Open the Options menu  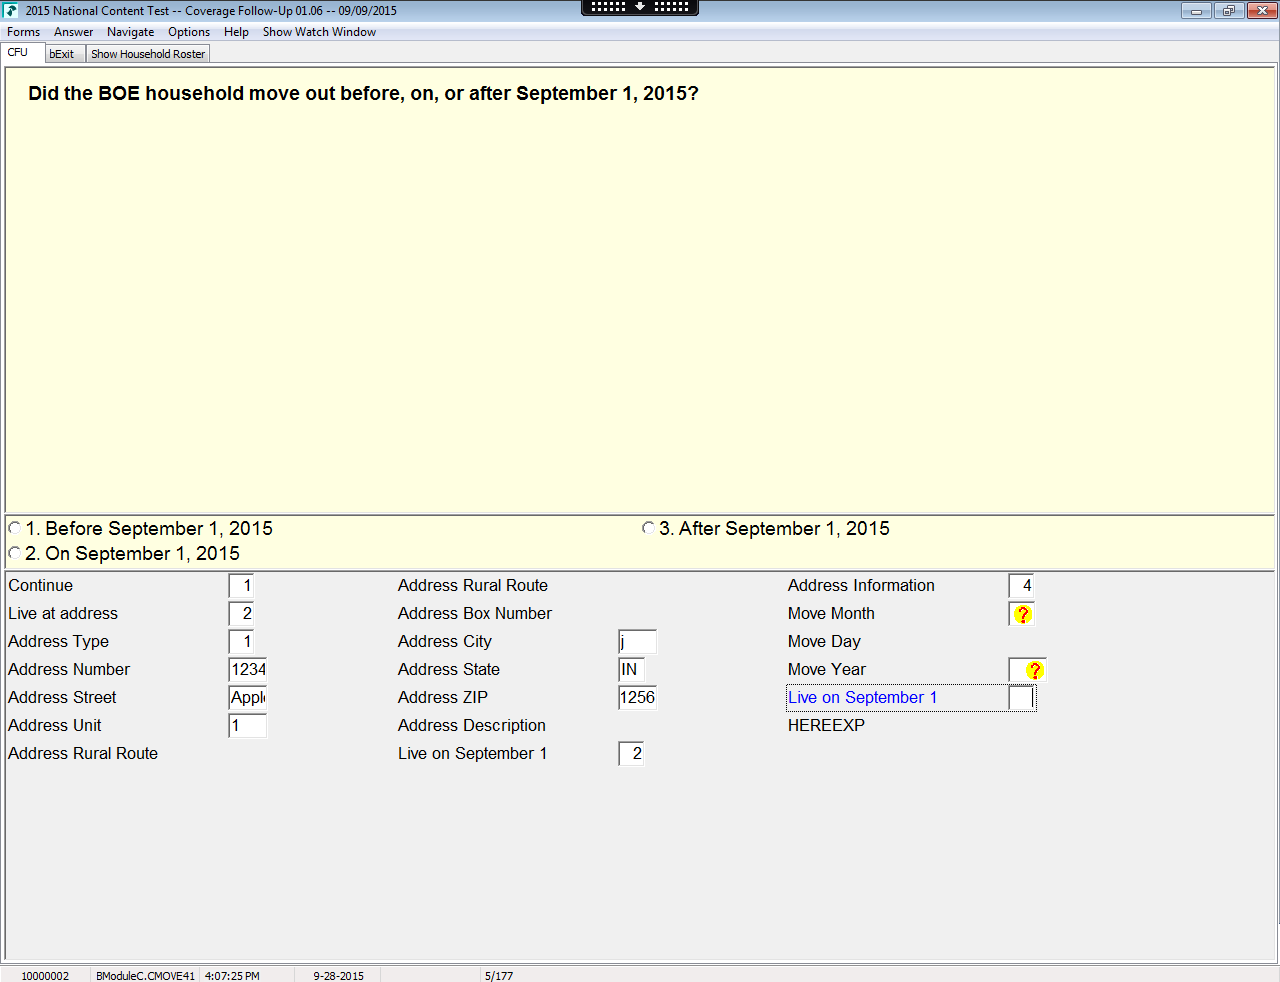point(189,32)
